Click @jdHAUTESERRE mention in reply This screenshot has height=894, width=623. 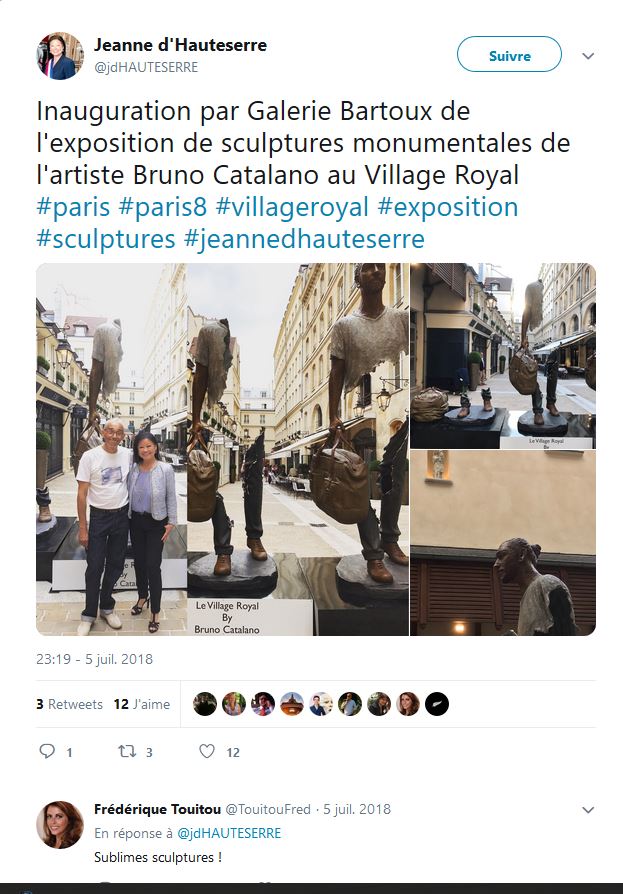(x=229, y=833)
